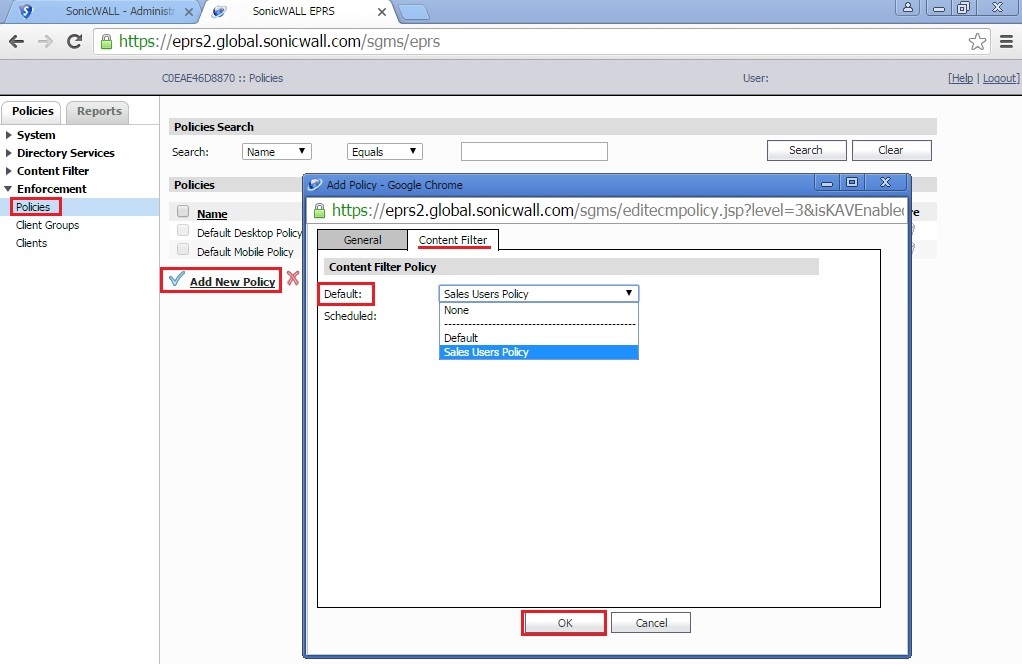1022x664 pixels.
Task: Check the Default Mobile Policy checkbox
Action: click(183, 250)
